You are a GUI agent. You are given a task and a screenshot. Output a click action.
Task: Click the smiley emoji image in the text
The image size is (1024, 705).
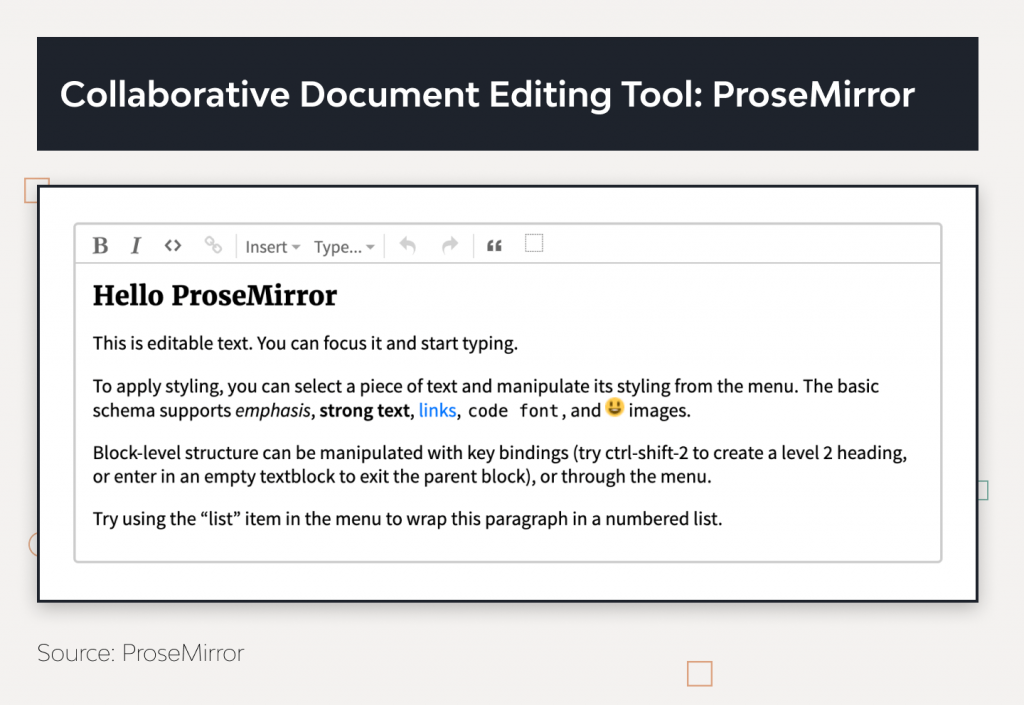click(x=614, y=408)
